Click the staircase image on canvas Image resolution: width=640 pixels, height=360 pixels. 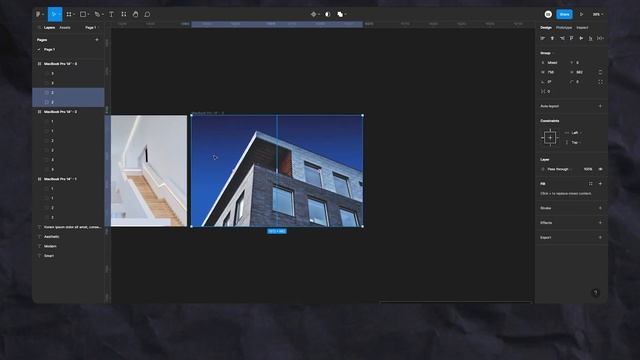coord(149,171)
